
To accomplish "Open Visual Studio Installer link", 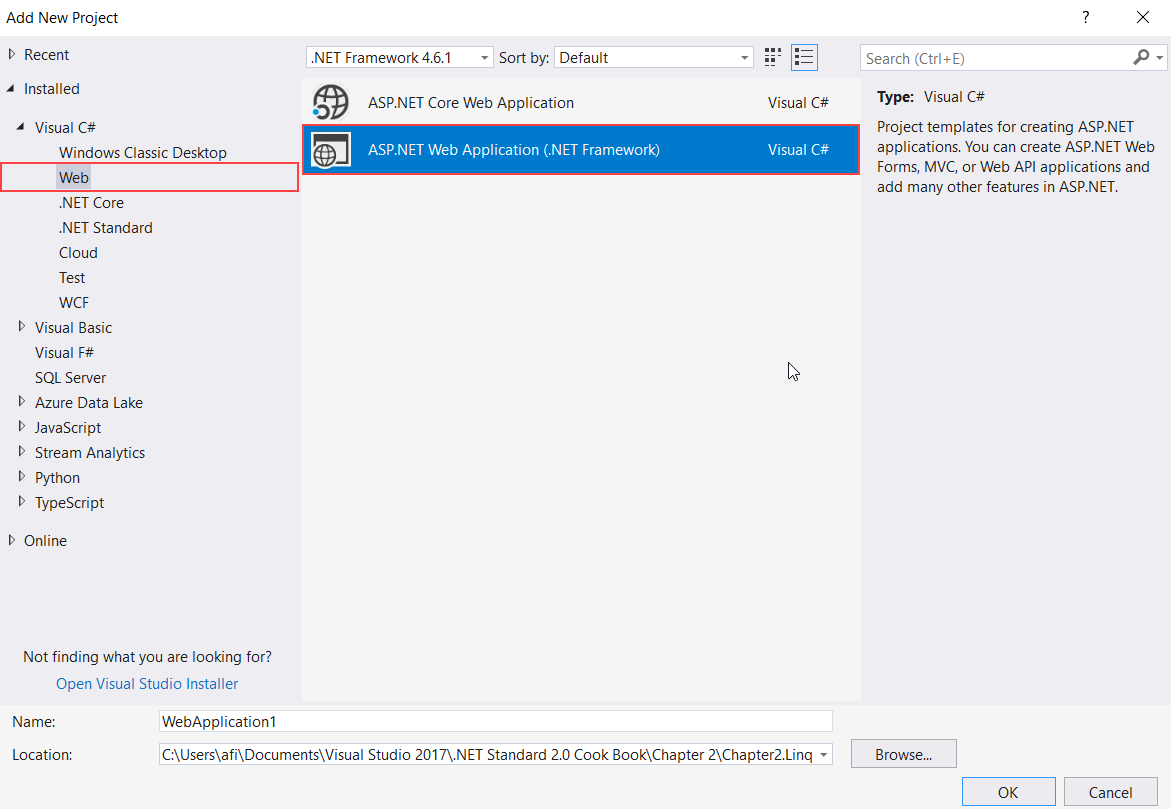I will click(147, 684).
